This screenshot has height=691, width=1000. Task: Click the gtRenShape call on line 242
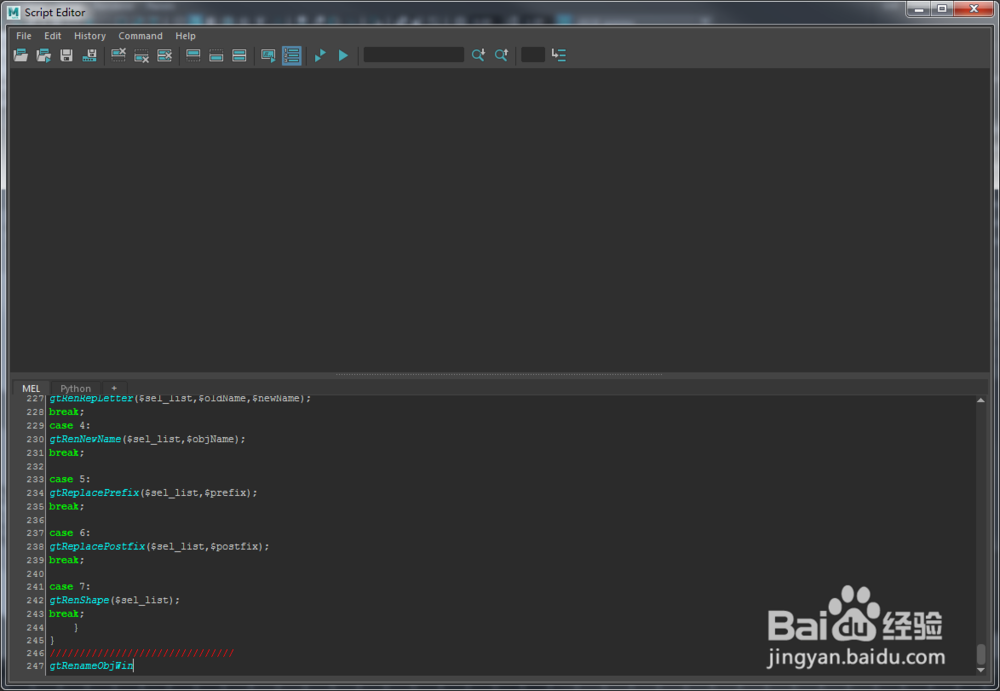79,600
